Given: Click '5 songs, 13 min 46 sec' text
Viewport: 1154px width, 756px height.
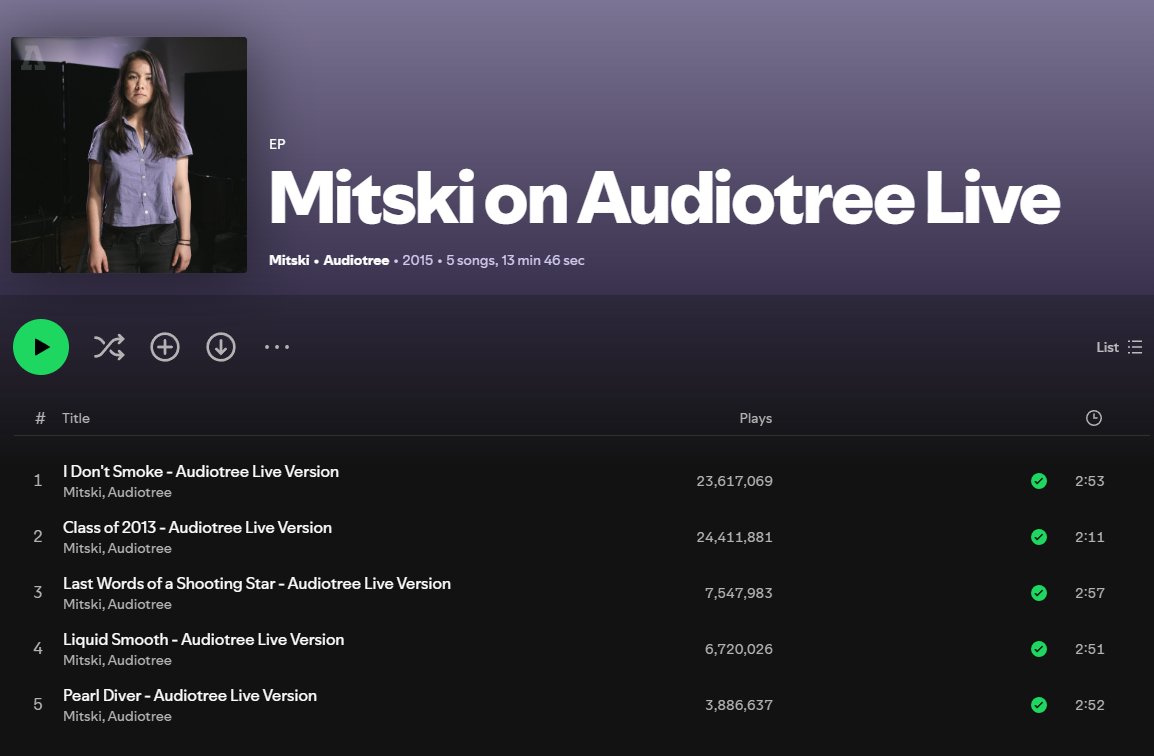Looking at the screenshot, I should tap(515, 260).
